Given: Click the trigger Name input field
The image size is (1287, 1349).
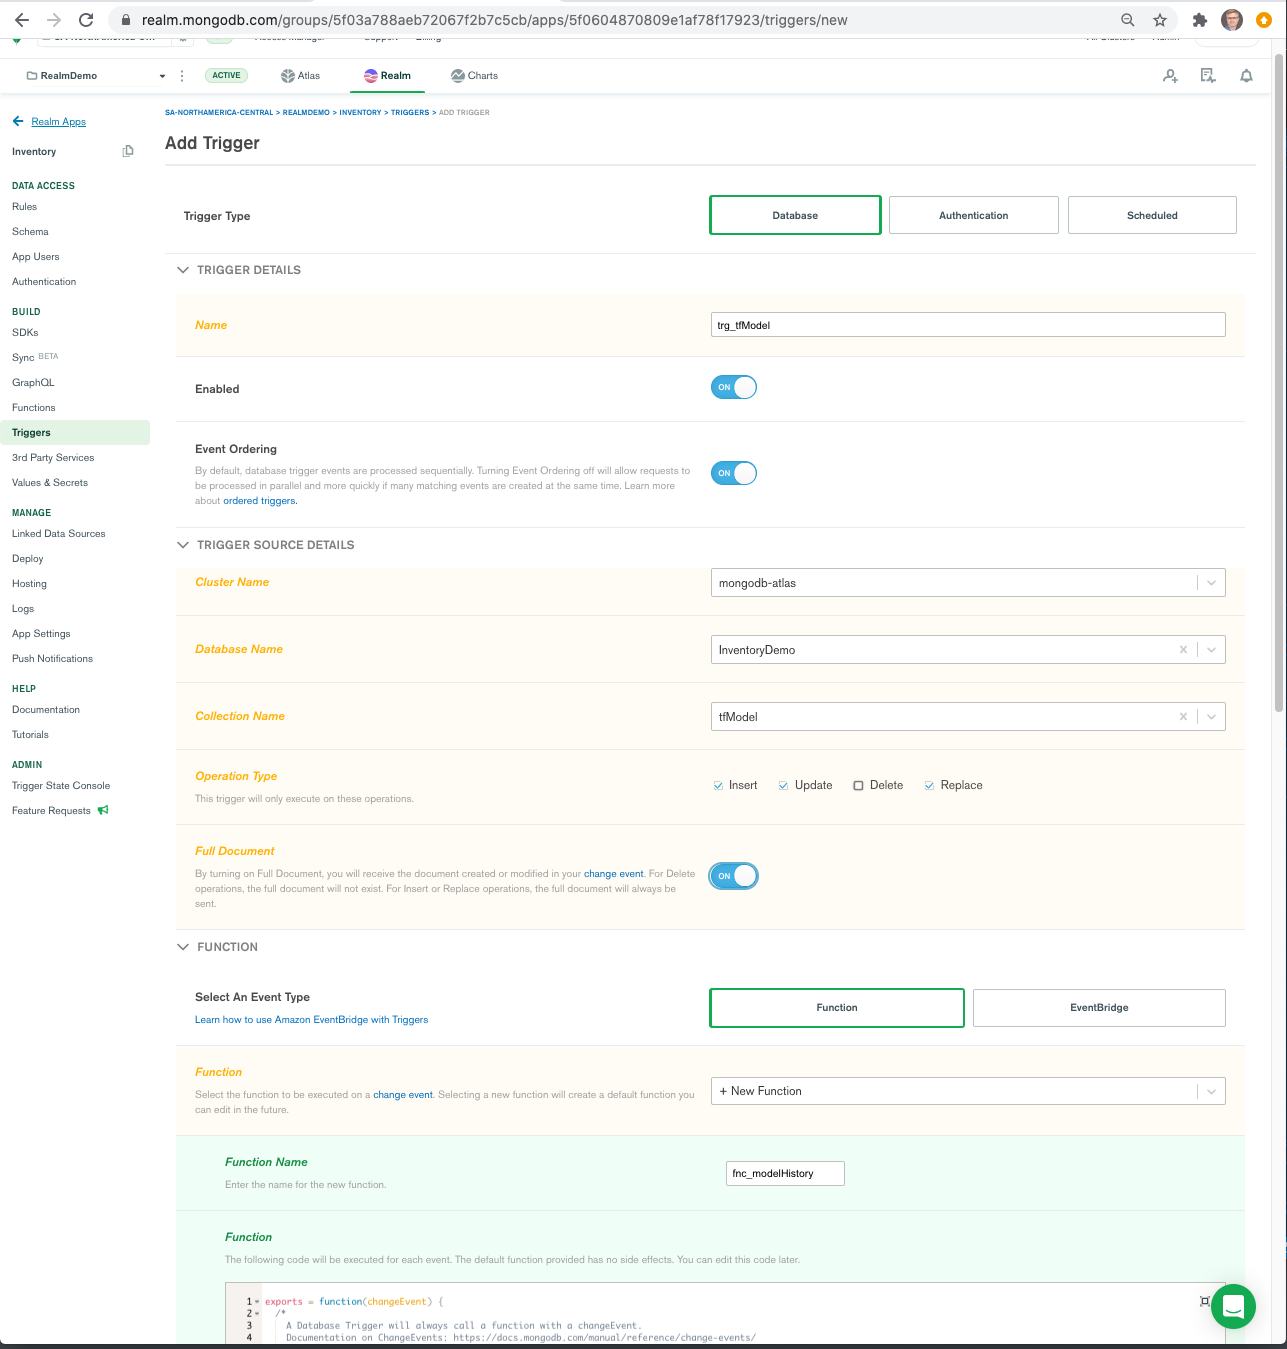Looking at the screenshot, I should (x=968, y=325).
